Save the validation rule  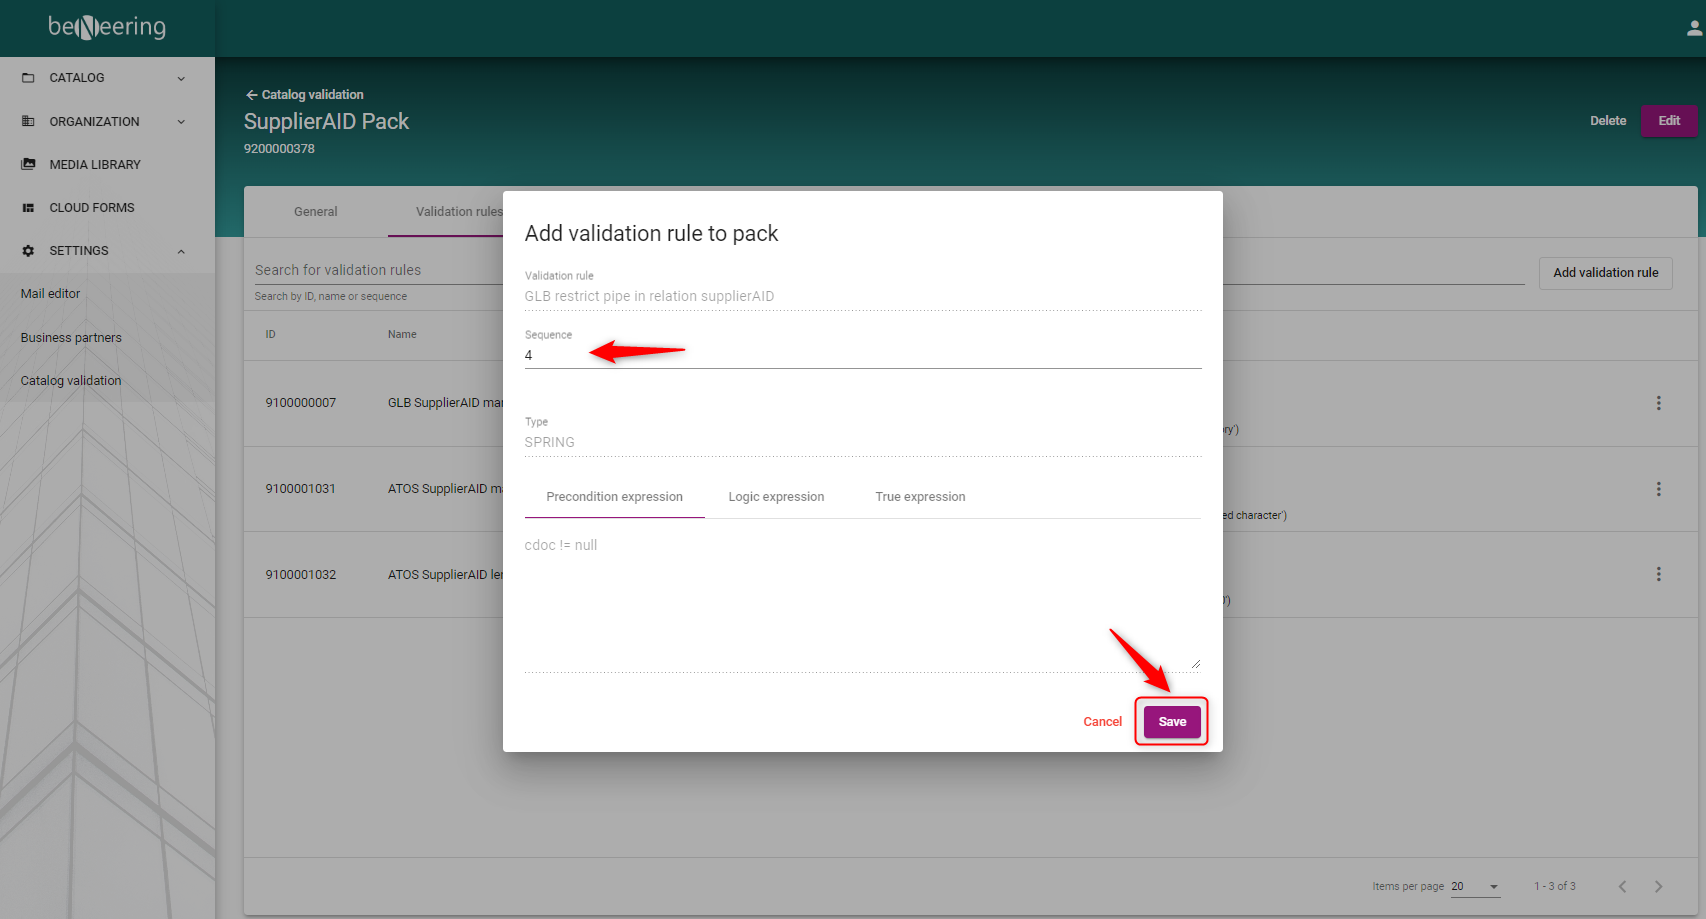pos(1172,722)
